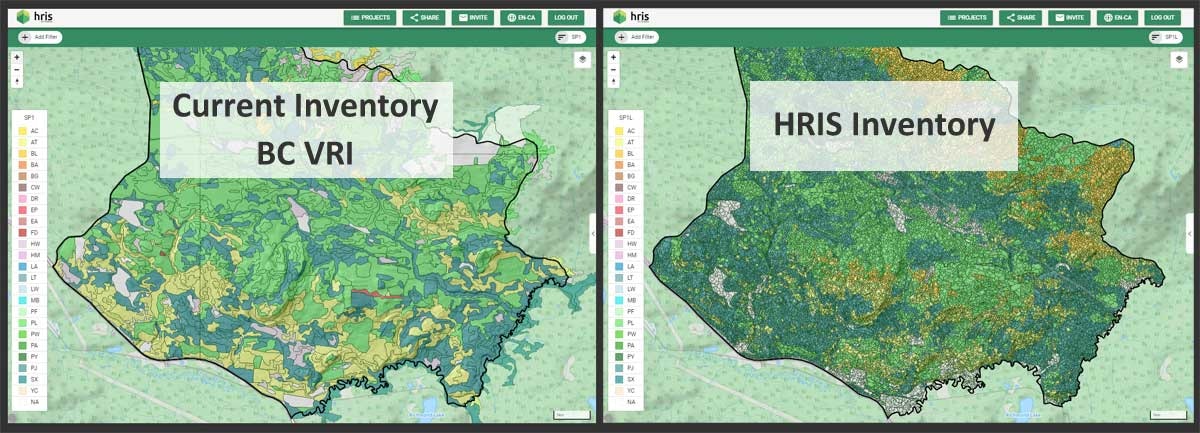
Task: Click Share button in the right window
Action: click(1020, 17)
